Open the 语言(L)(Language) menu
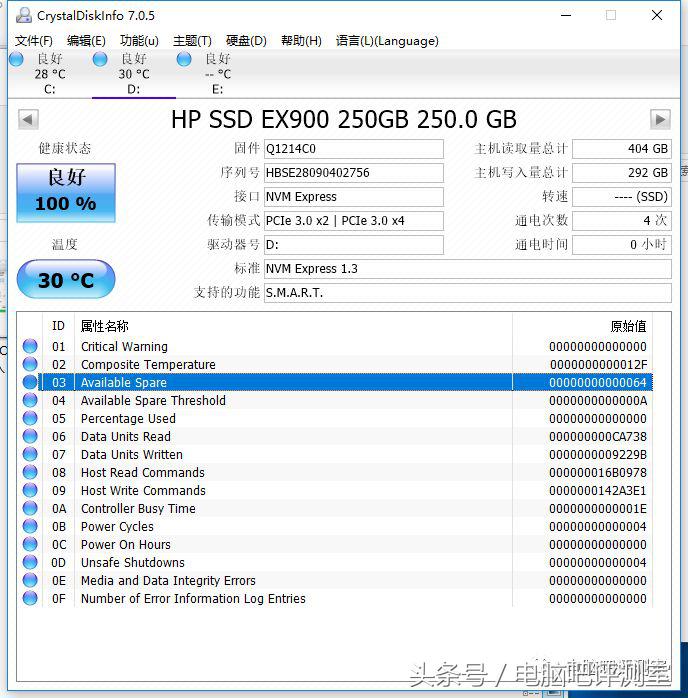 click(x=387, y=41)
